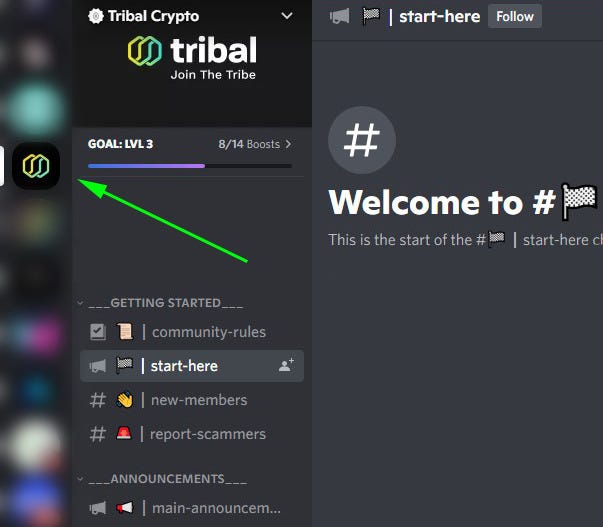Click the server boost progress bar
The image size is (603, 527).
[x=190, y=166]
